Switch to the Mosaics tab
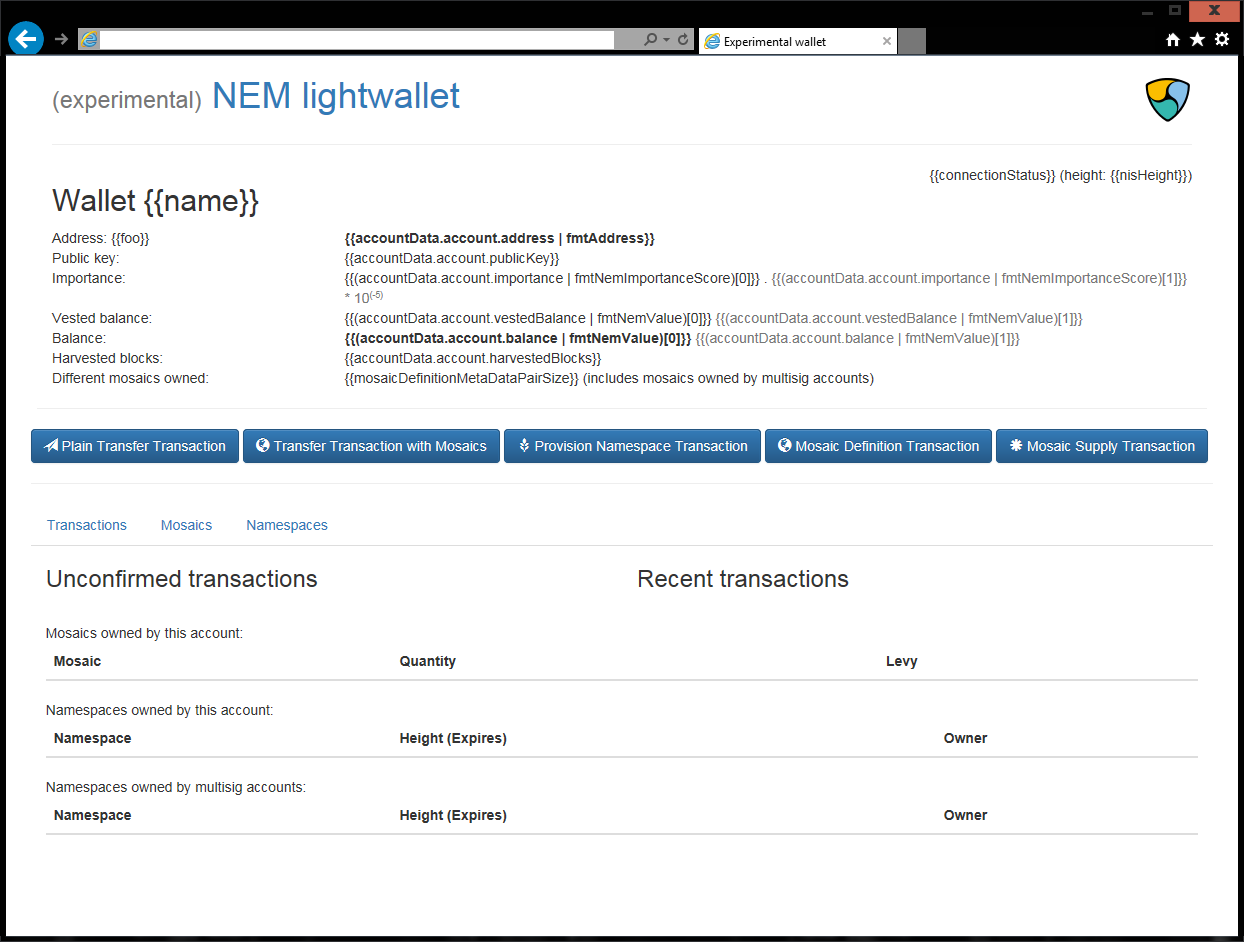1244x942 pixels. click(x=187, y=525)
